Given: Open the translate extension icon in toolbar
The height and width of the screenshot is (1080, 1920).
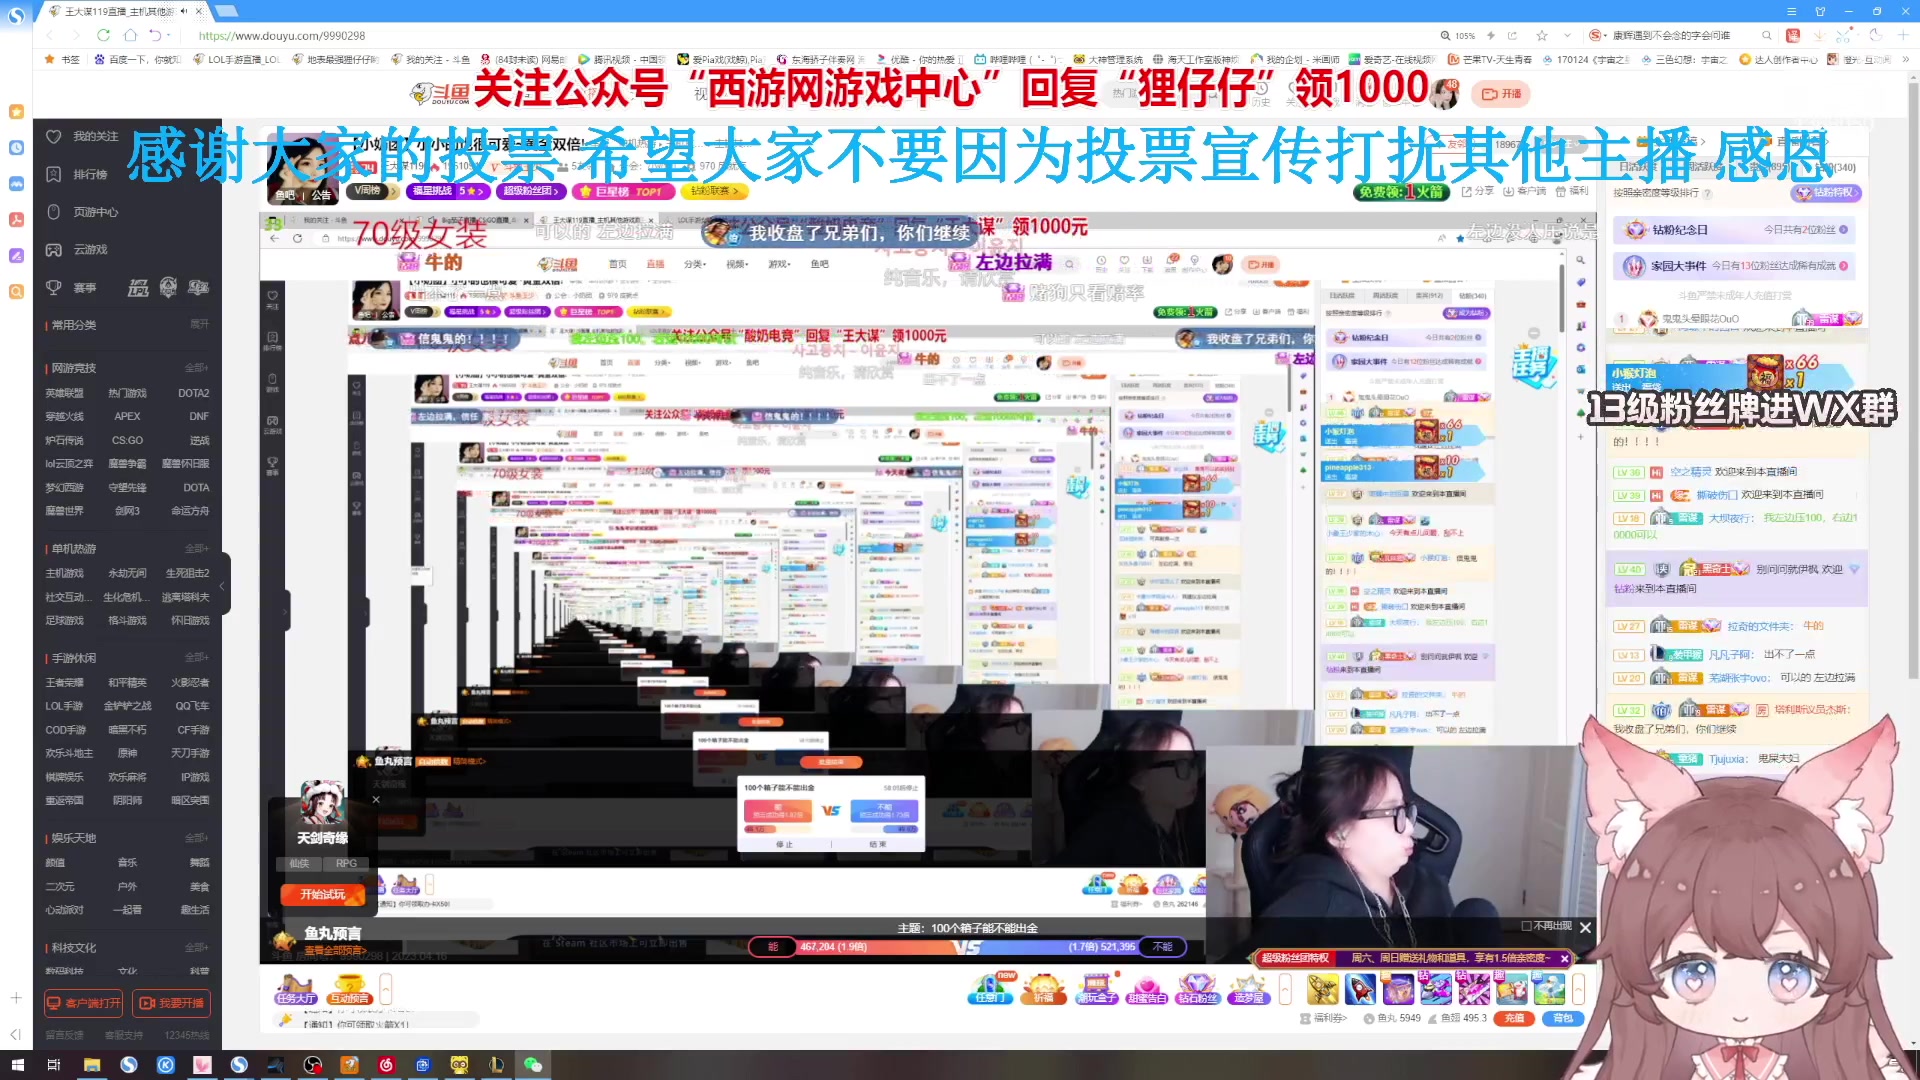Looking at the screenshot, I should point(1793,35).
